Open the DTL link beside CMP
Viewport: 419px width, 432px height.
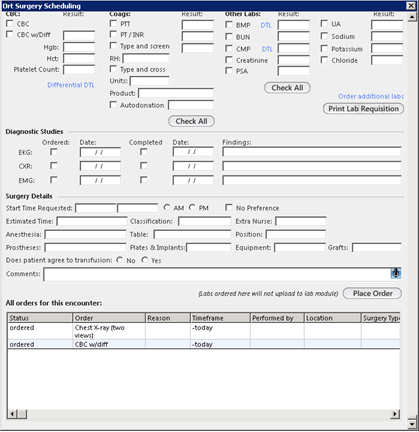pyautogui.click(x=267, y=49)
